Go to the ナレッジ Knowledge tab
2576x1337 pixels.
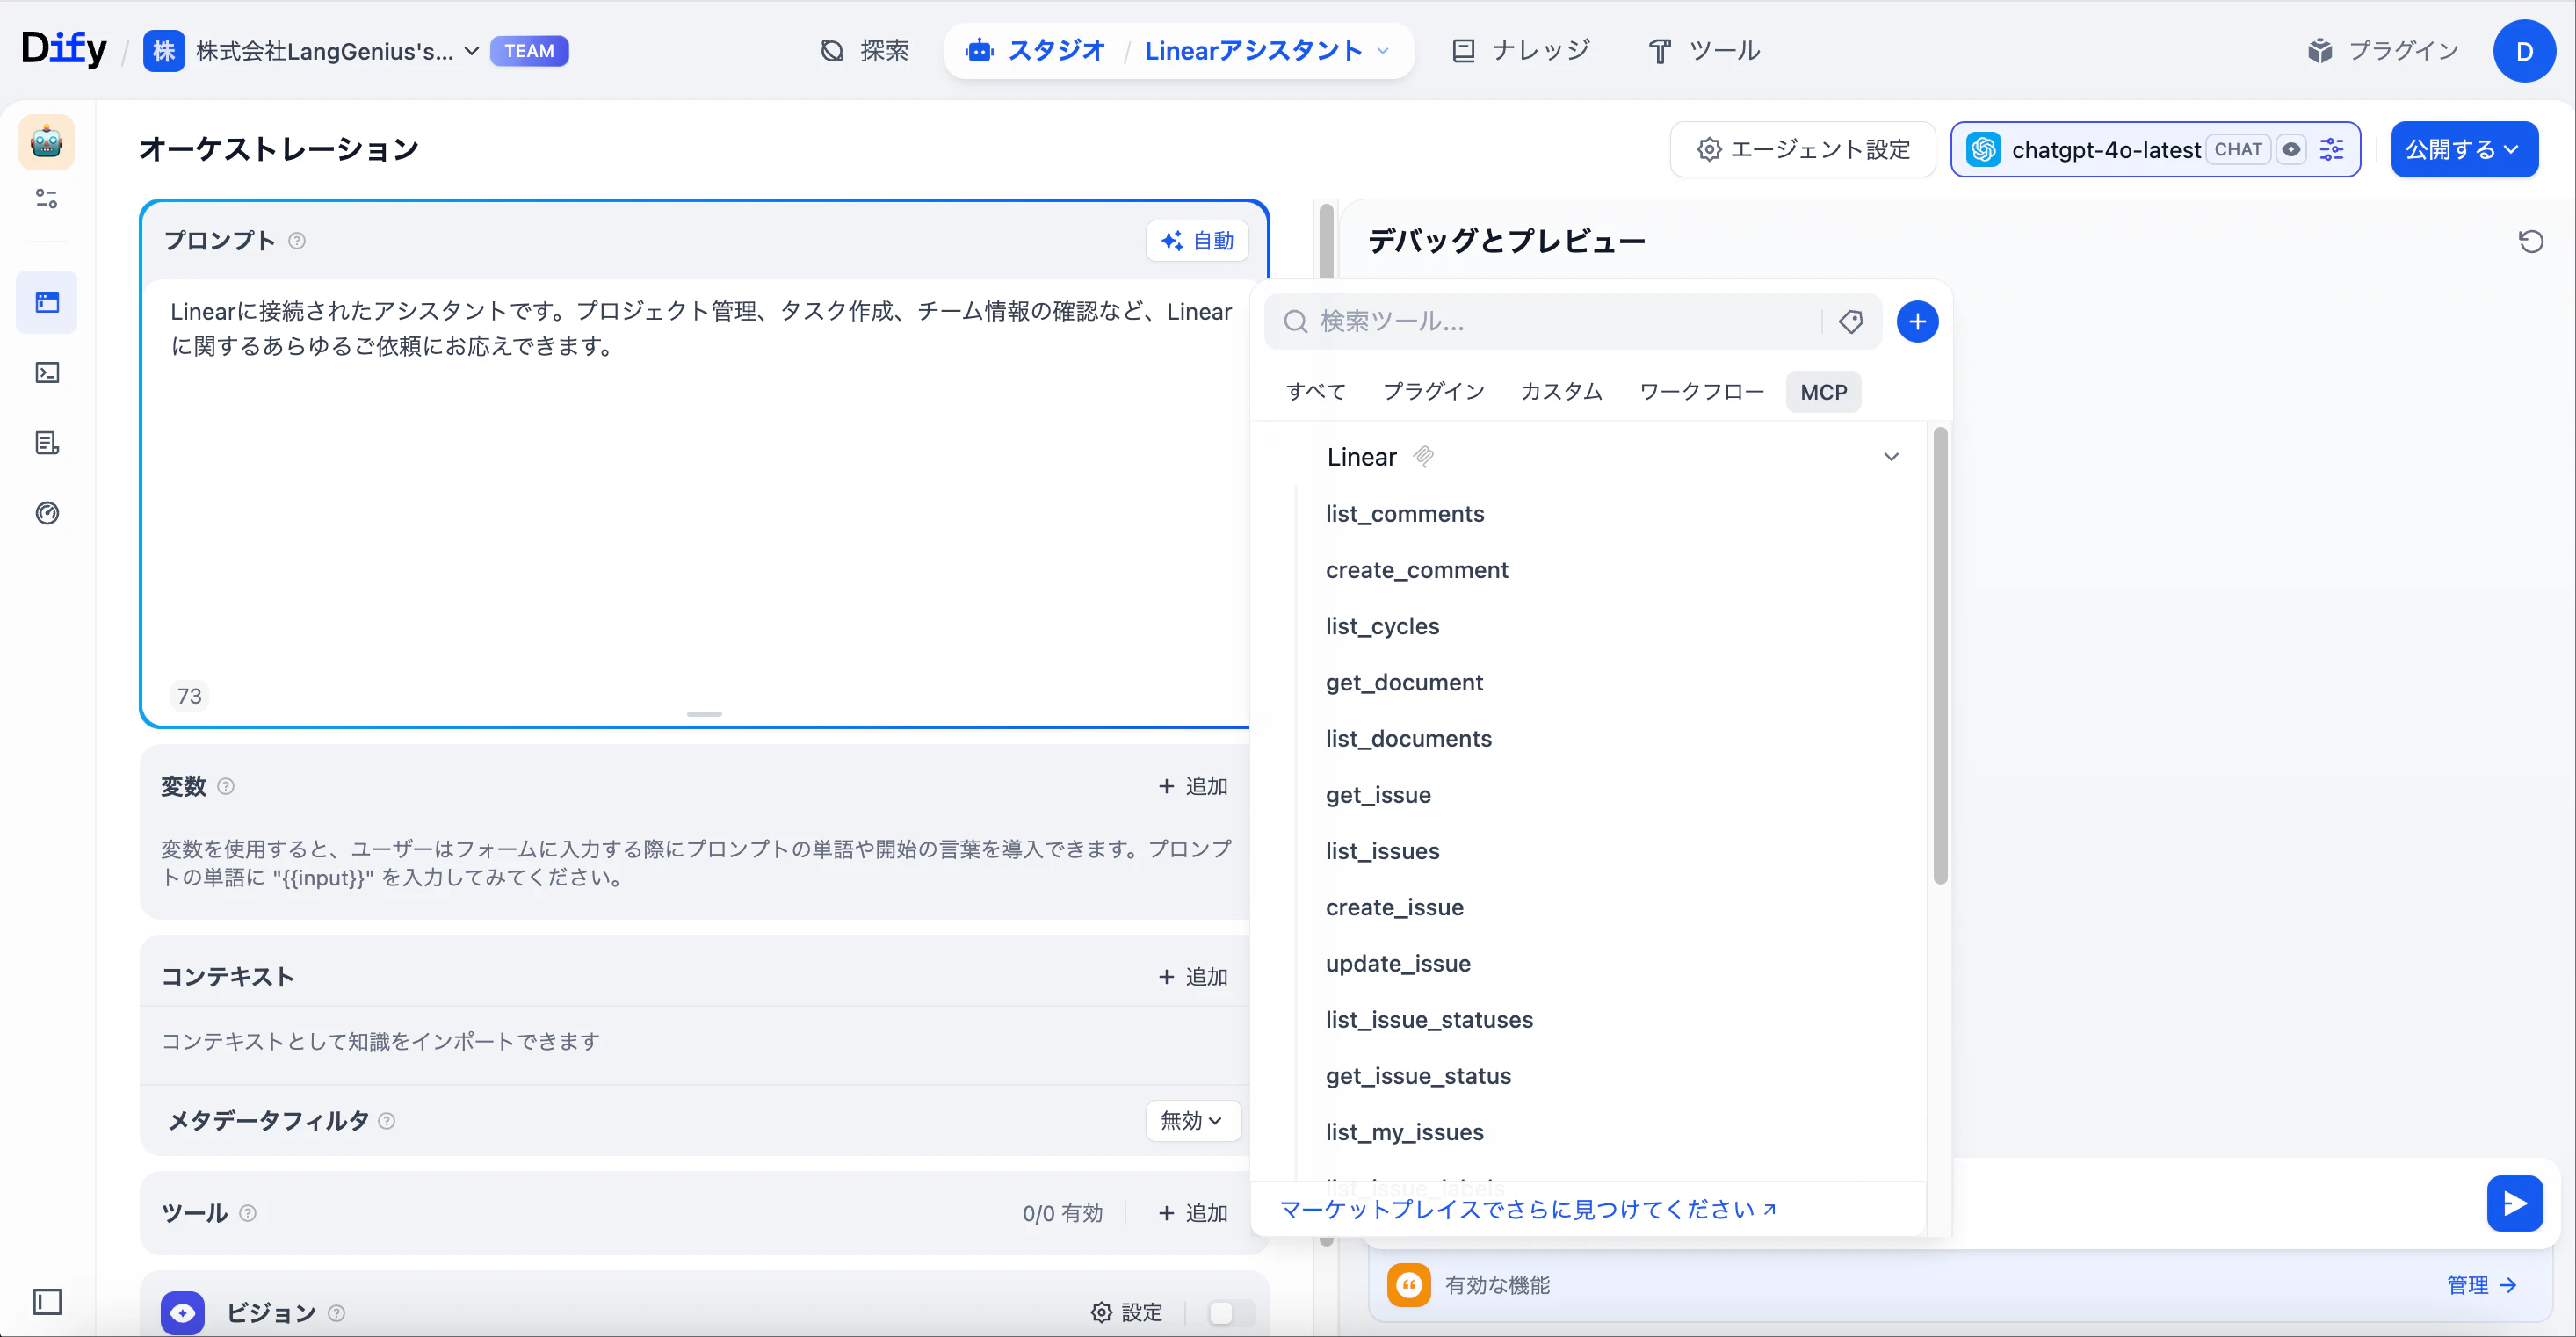[x=1521, y=51]
